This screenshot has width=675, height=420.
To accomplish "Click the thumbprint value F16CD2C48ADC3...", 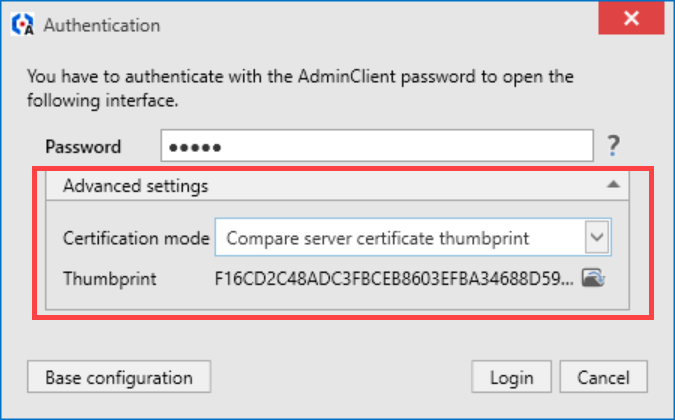I will (394, 279).
